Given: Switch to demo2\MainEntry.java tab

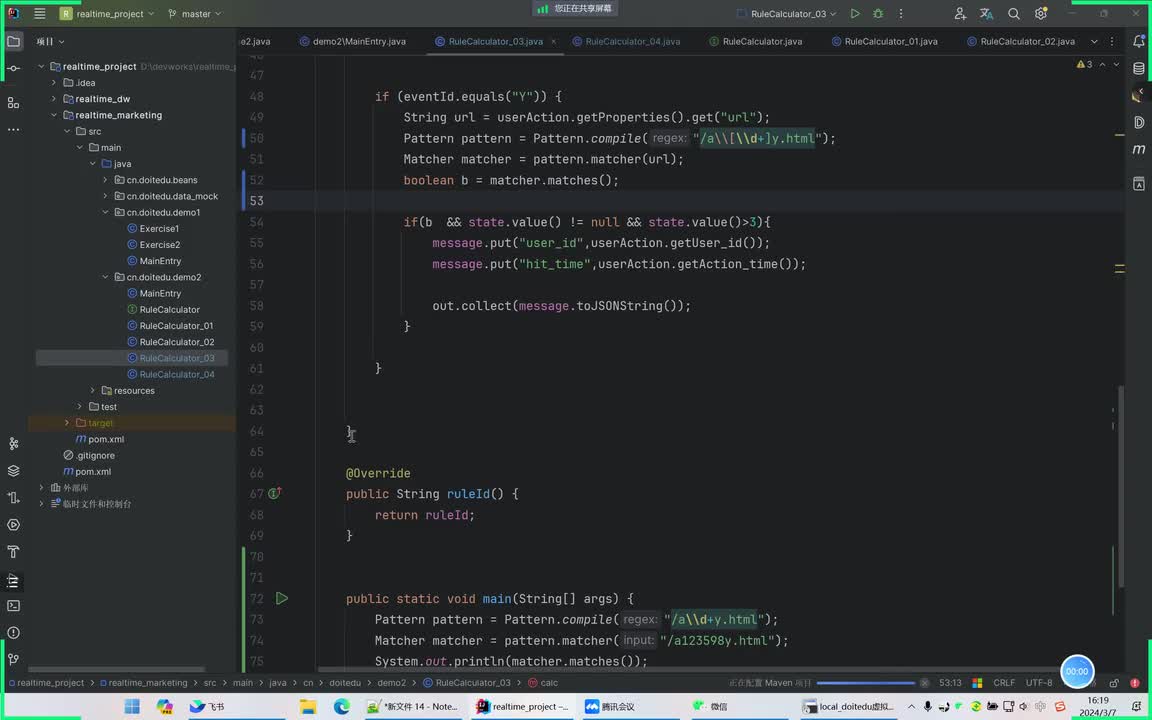Looking at the screenshot, I should point(359,41).
